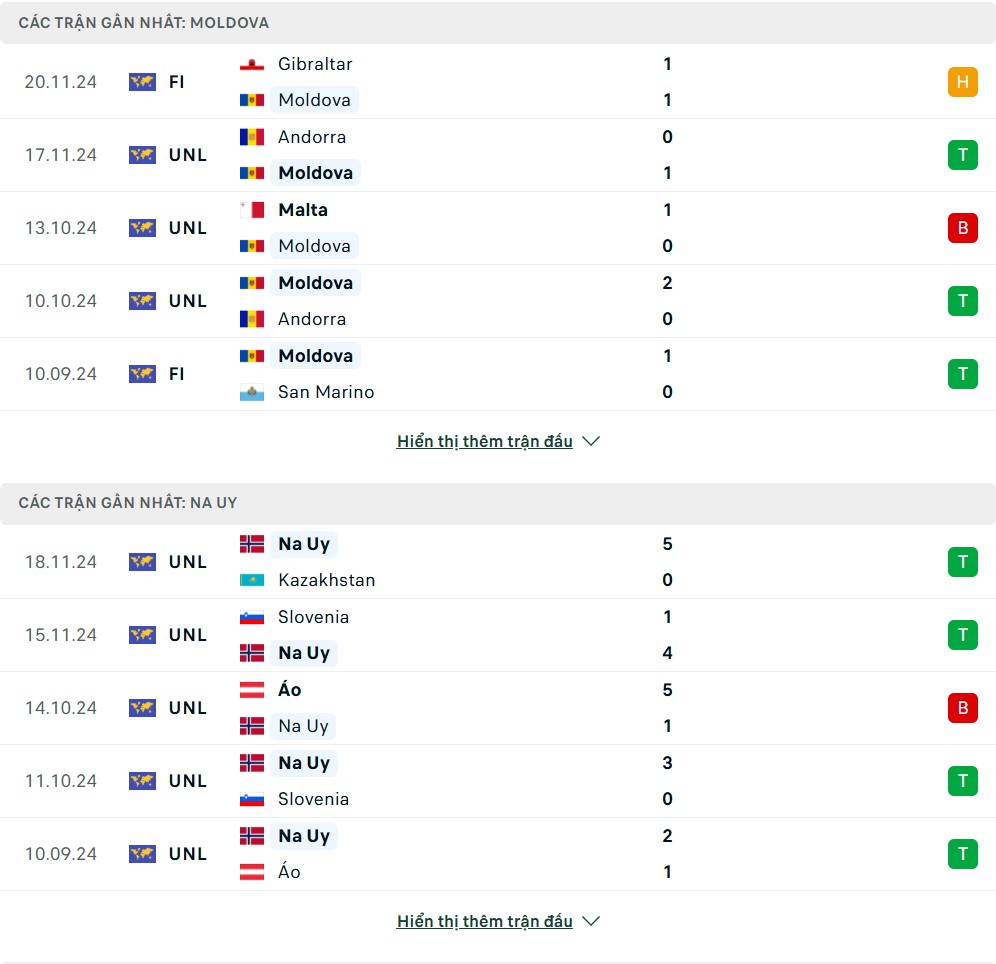Click the San Marino flag icon

[252, 392]
